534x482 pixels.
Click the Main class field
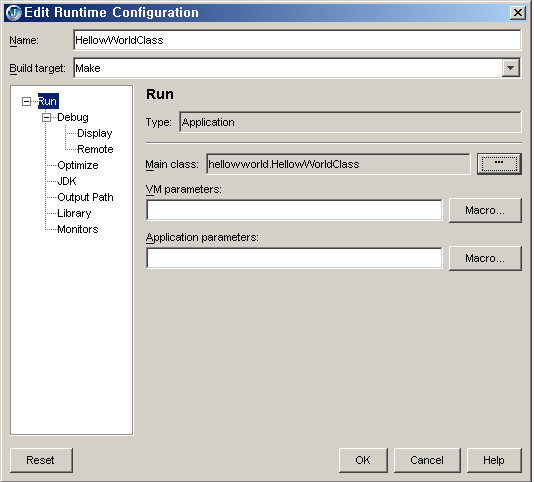coord(338,164)
